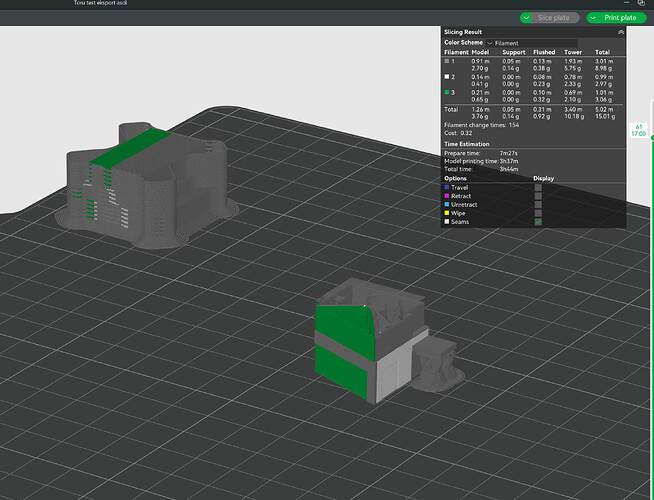Click the Print plate button
Image resolution: width=654 pixels, height=500 pixels.
point(621,18)
